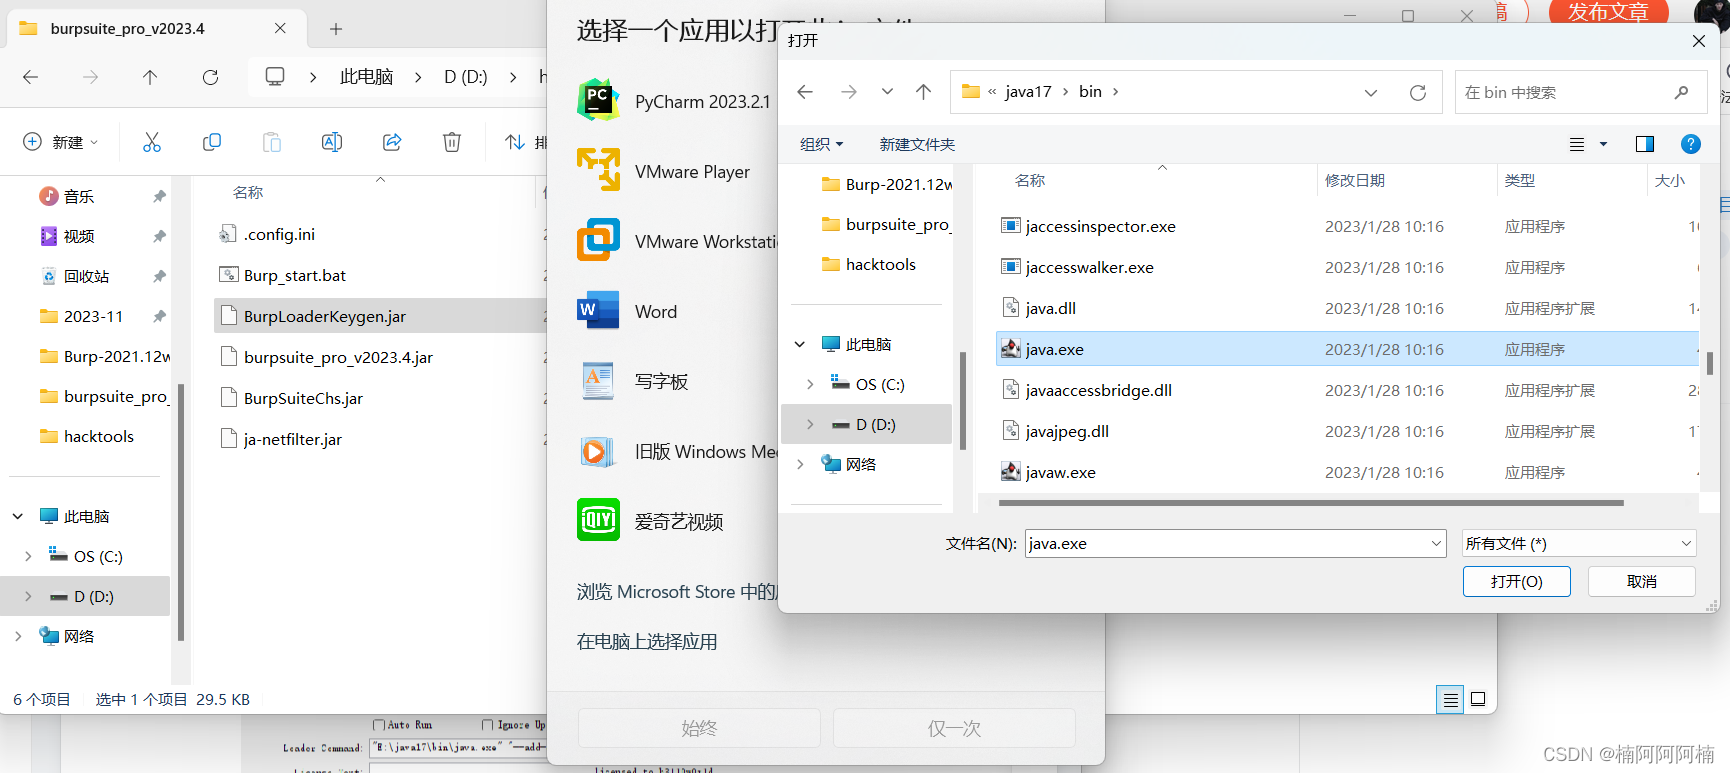Click the refresh icon in Explorer window
The image size is (1730, 773).
(210, 77)
